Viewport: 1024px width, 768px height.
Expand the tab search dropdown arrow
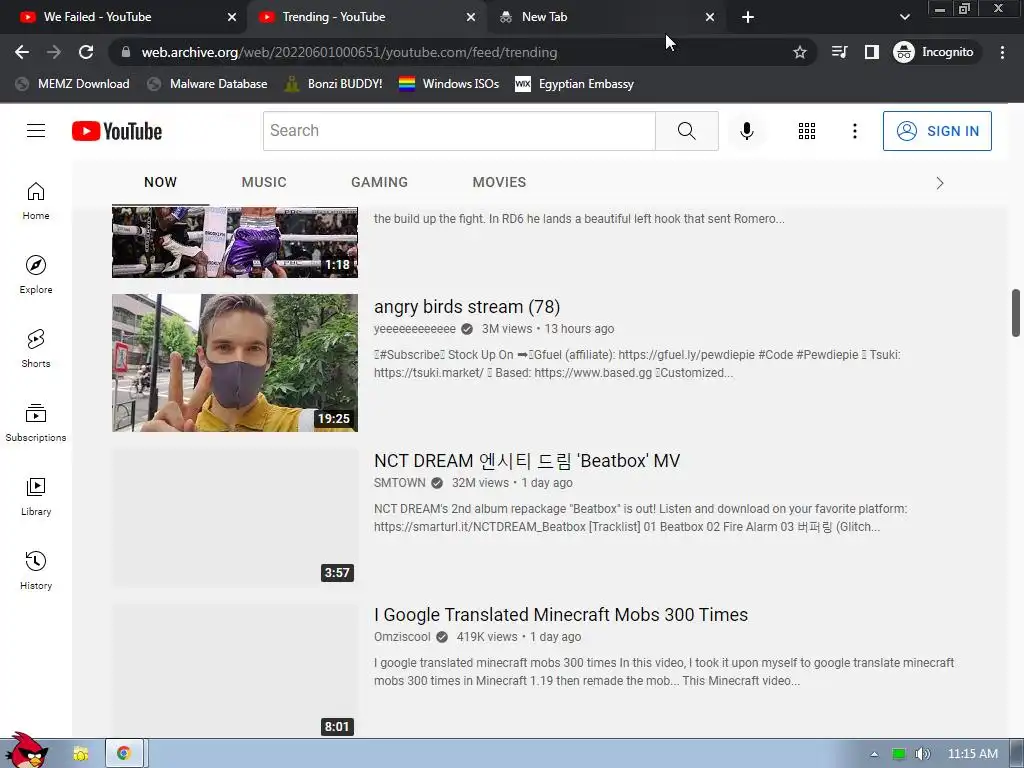coord(904,17)
